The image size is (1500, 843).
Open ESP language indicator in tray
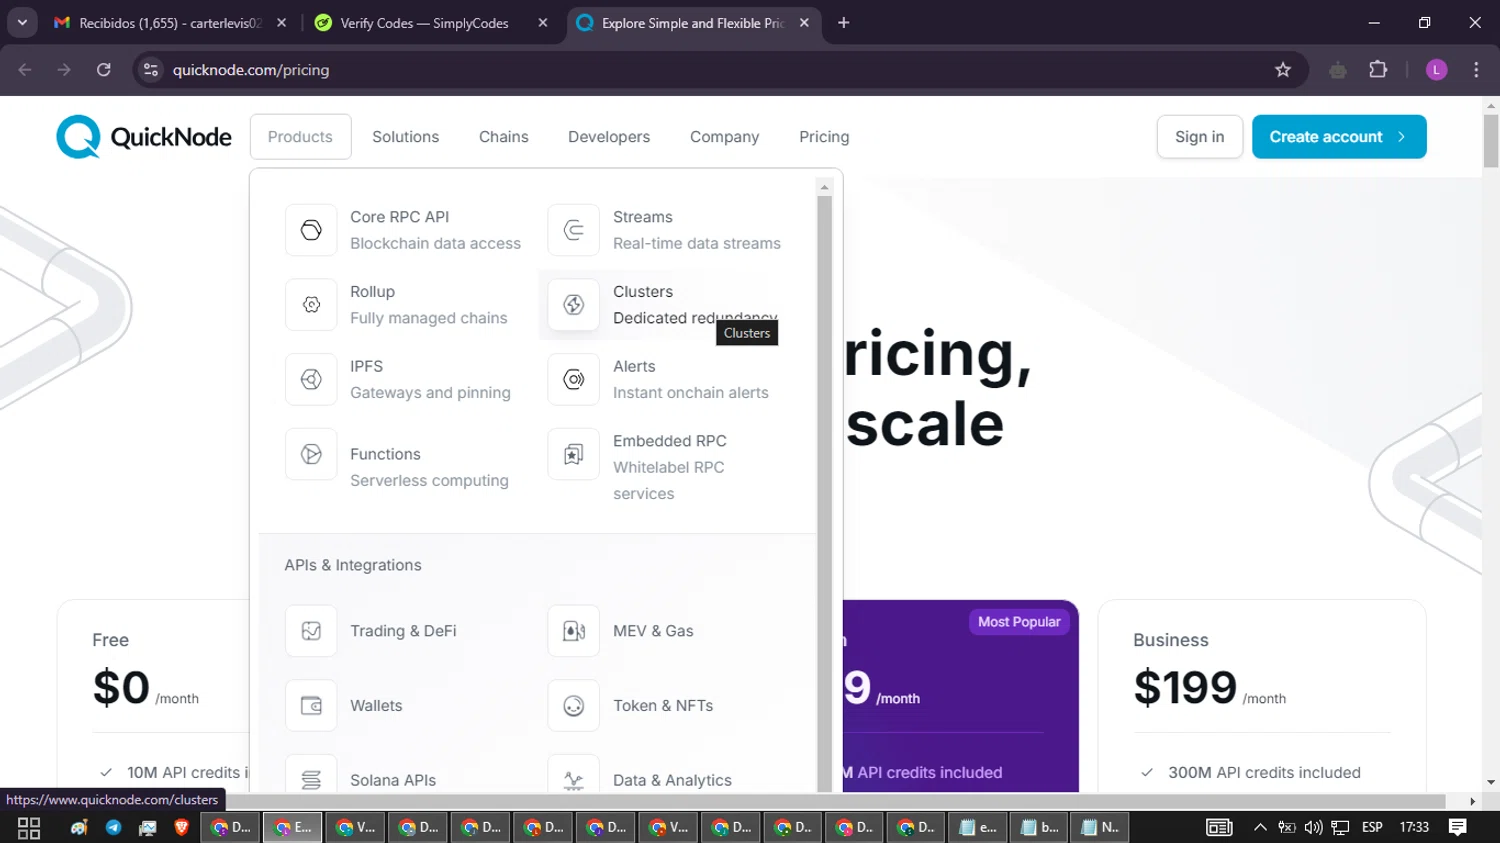[1372, 827]
